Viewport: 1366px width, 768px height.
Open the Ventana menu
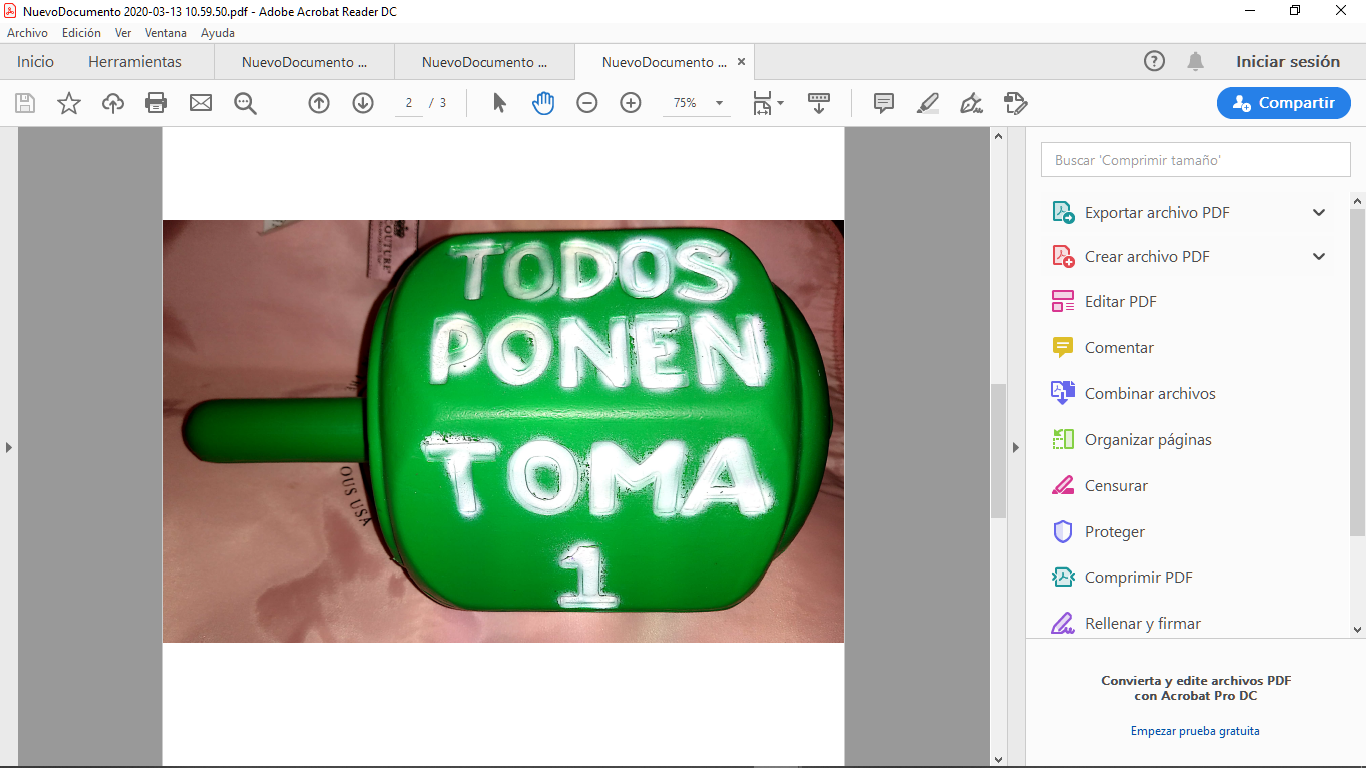[166, 33]
